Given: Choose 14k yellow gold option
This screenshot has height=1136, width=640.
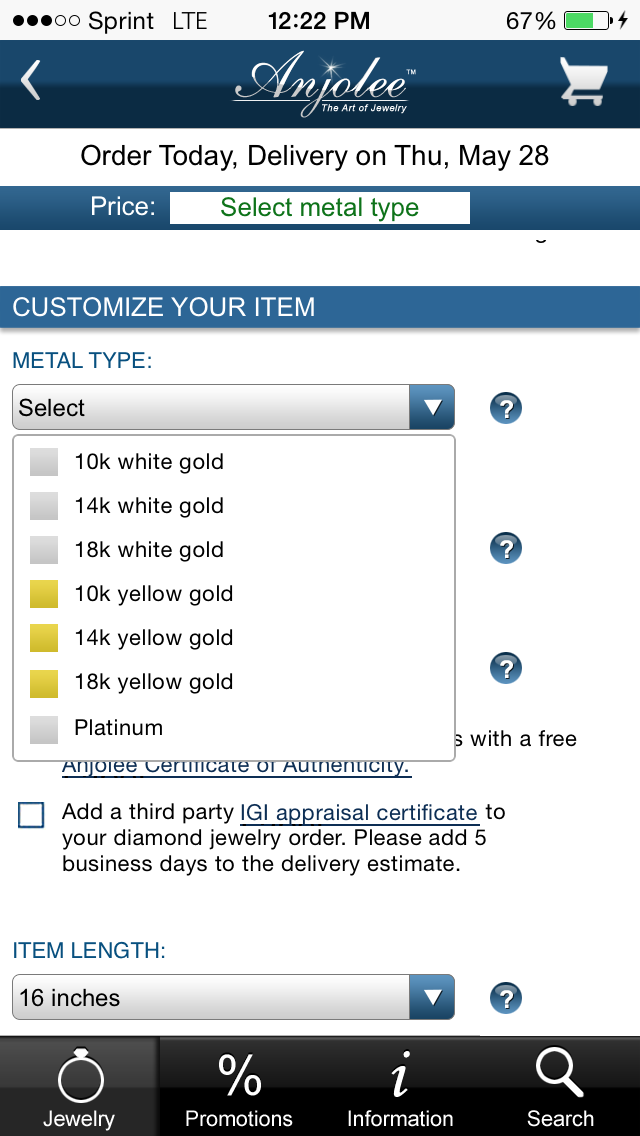Looking at the screenshot, I should (x=234, y=638).
